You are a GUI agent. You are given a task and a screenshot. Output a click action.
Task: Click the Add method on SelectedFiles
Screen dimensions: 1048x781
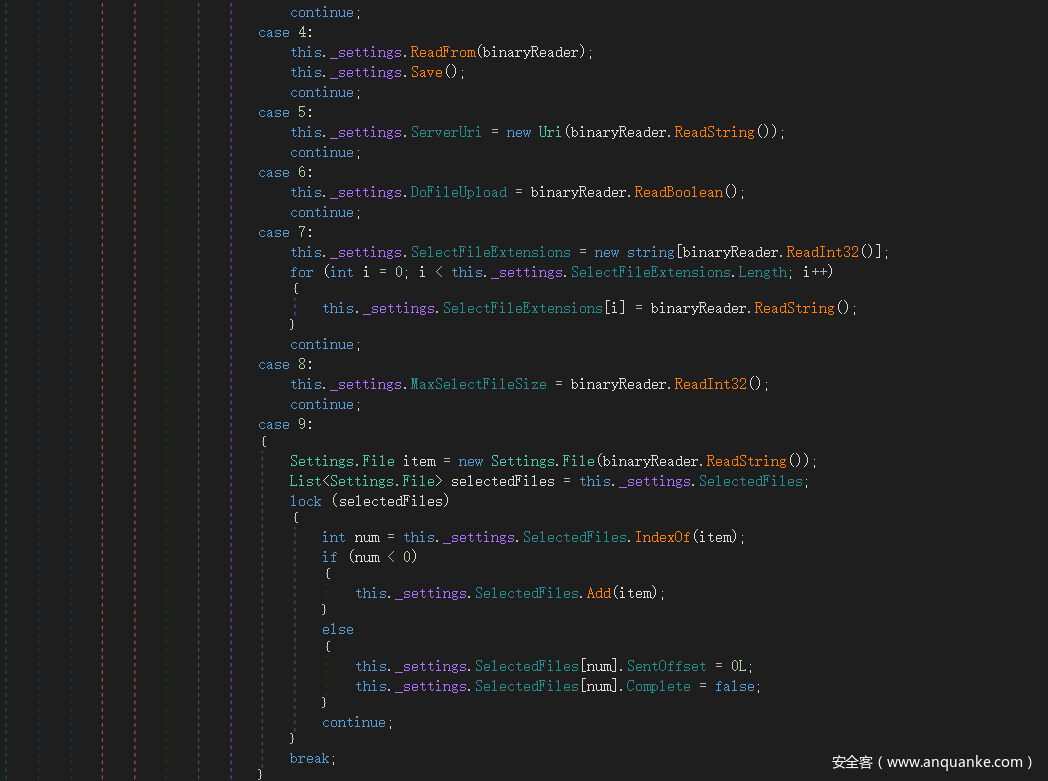pyautogui.click(x=599, y=593)
